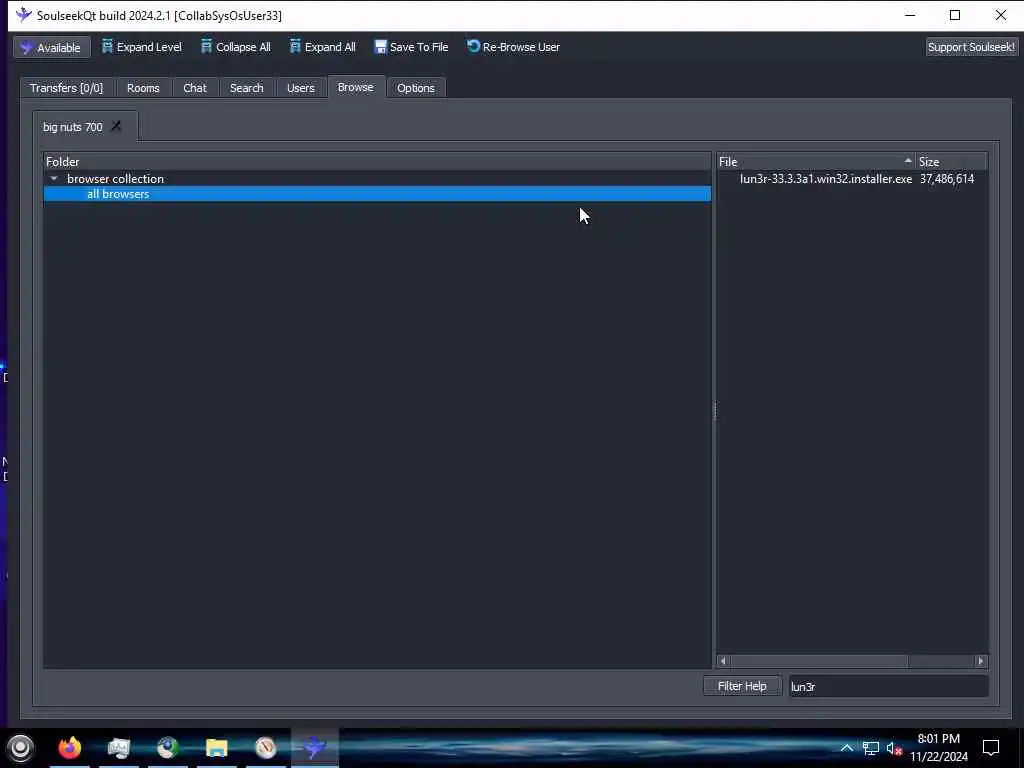Click the size value 37,486,614
The width and height of the screenshot is (1024, 768).
point(947,178)
